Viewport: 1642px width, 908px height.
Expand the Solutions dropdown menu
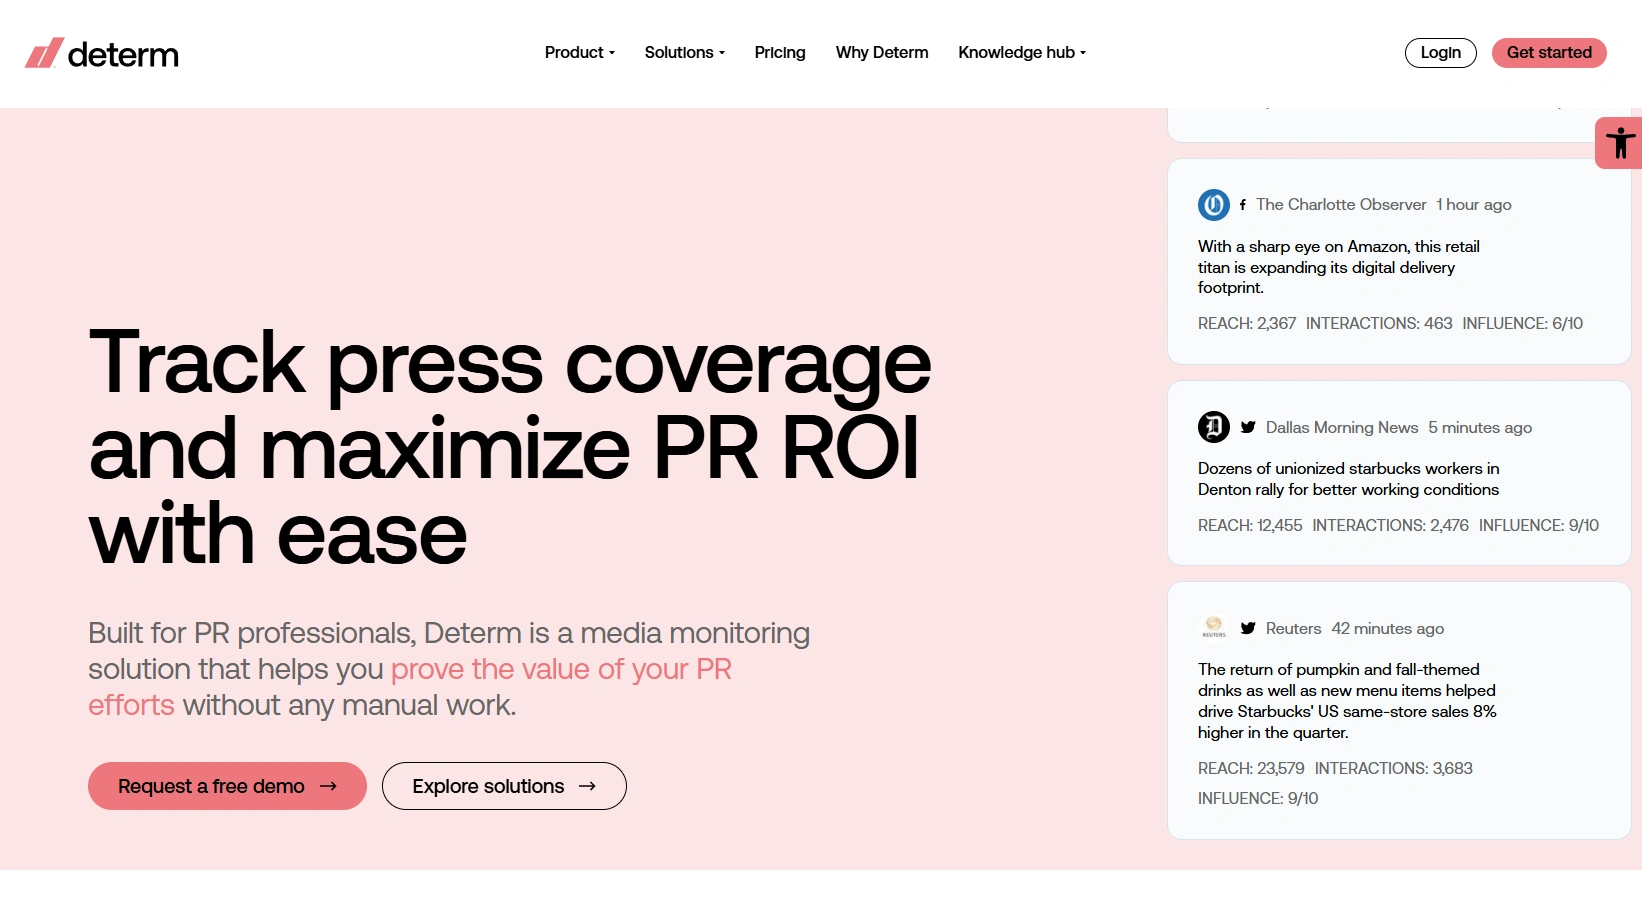685,53
